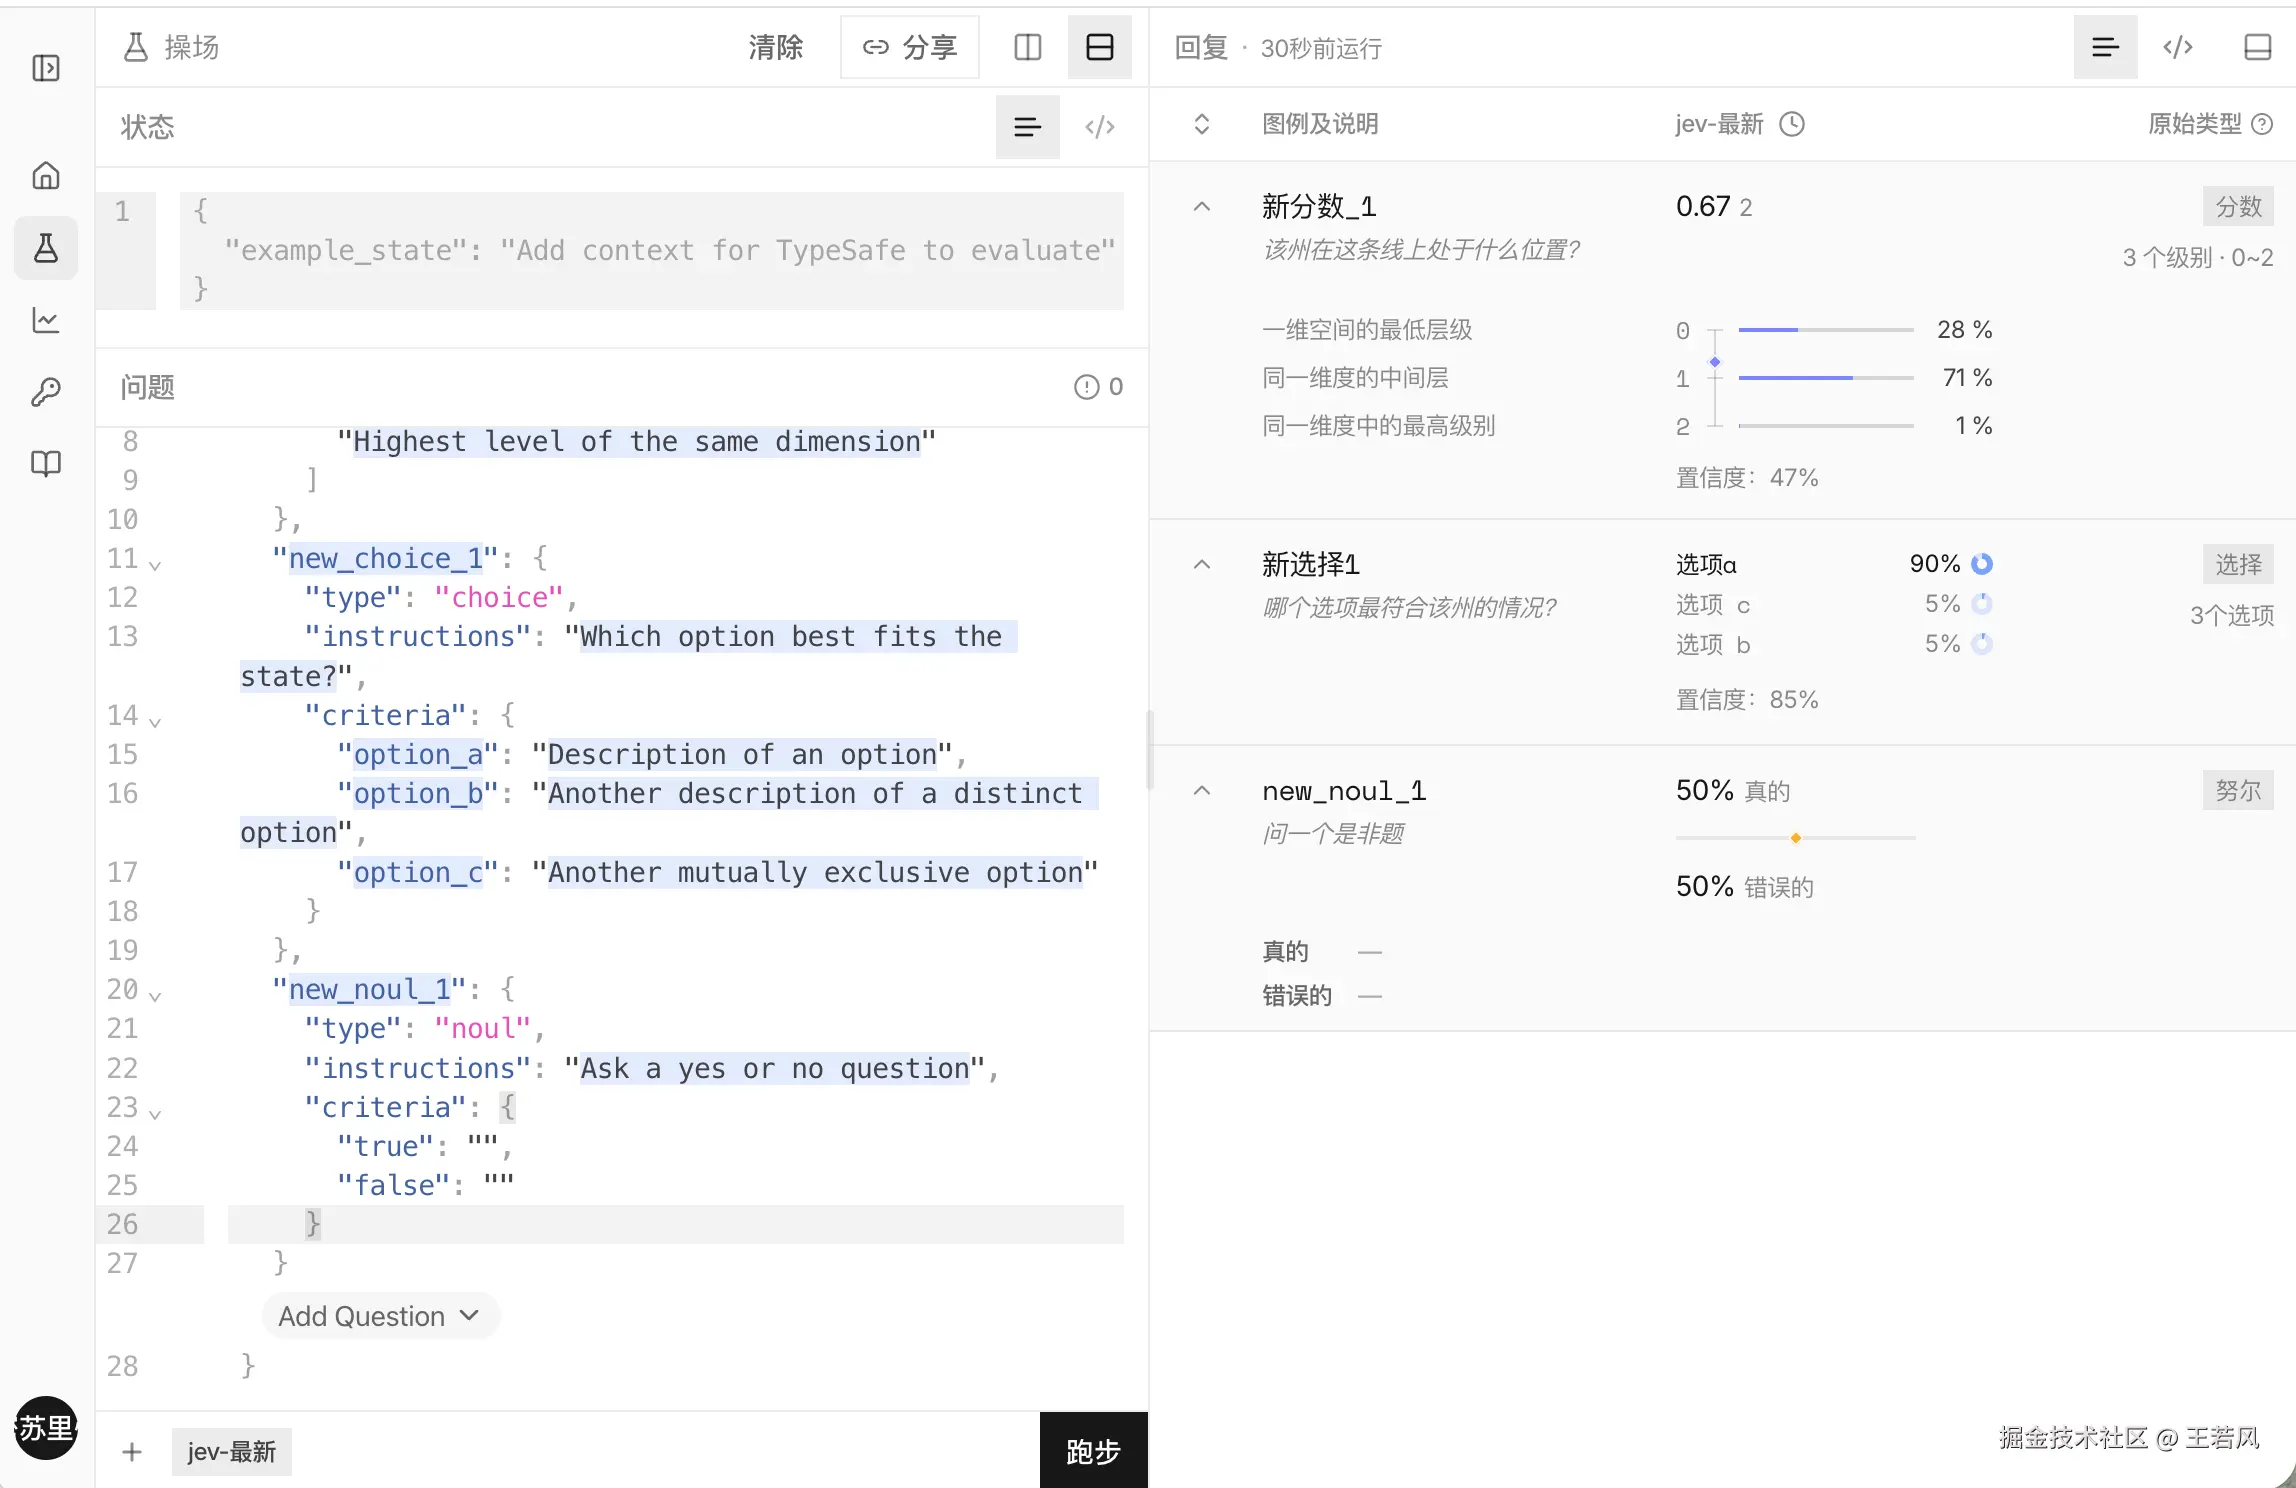The image size is (2296, 1488).
Task: Click the 置信度: 85% text
Action: point(1747,700)
